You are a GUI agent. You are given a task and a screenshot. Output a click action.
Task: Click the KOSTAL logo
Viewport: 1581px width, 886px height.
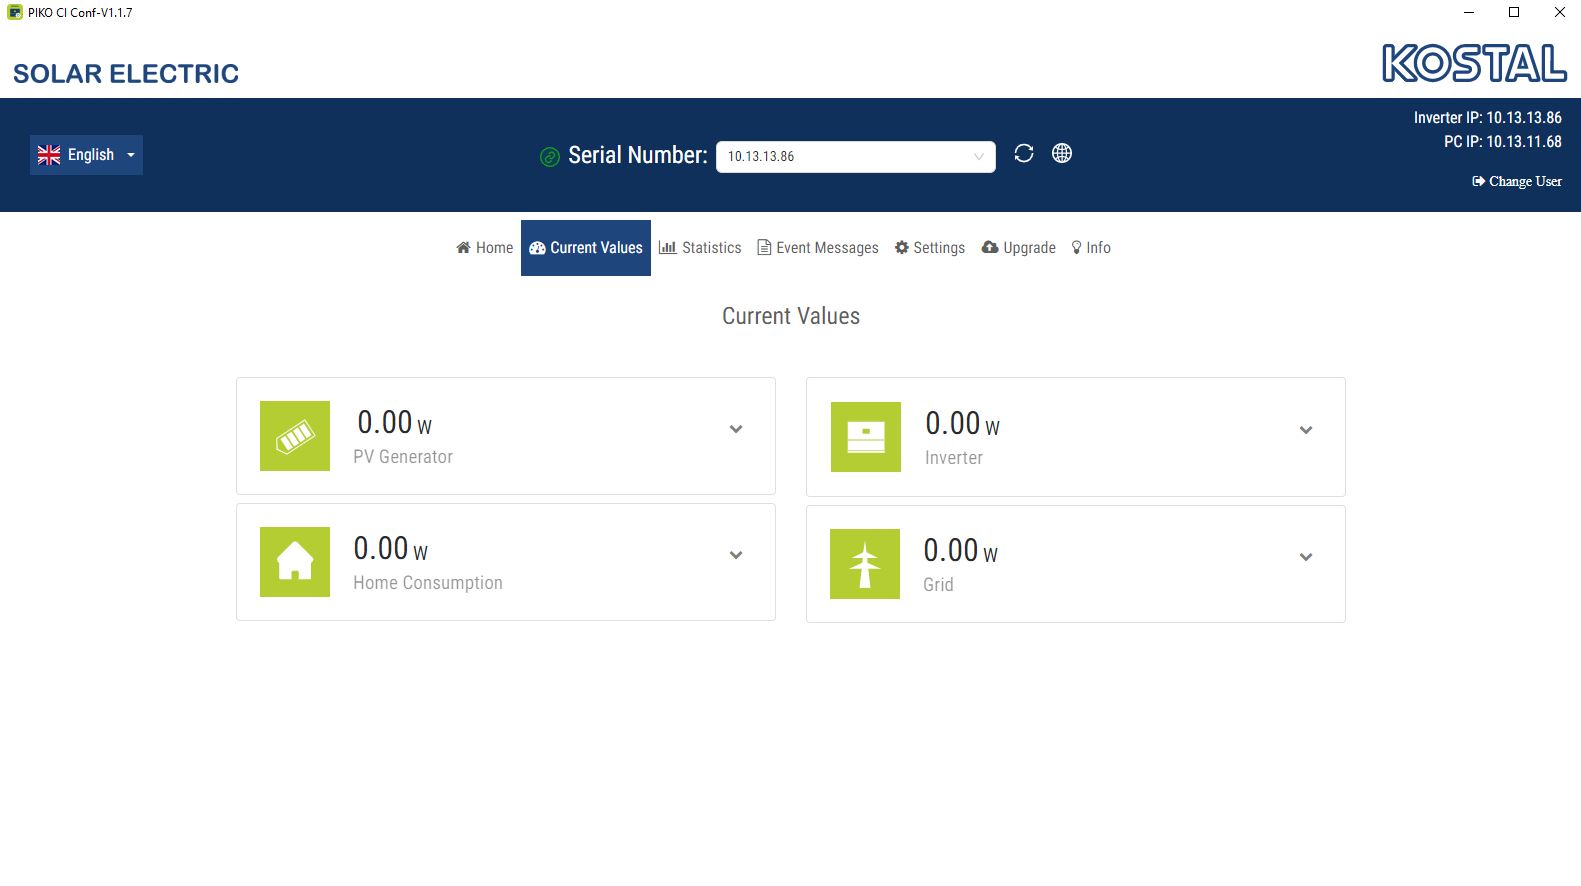[x=1474, y=63]
